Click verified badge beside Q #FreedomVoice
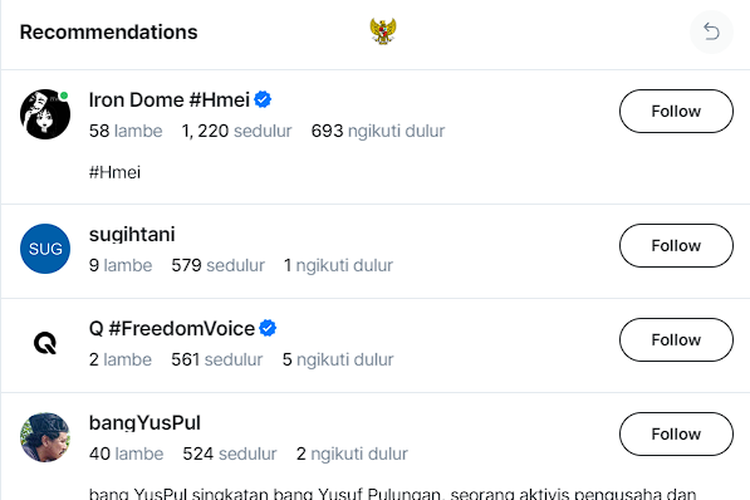Screen dimensions: 750x500 (267, 328)
